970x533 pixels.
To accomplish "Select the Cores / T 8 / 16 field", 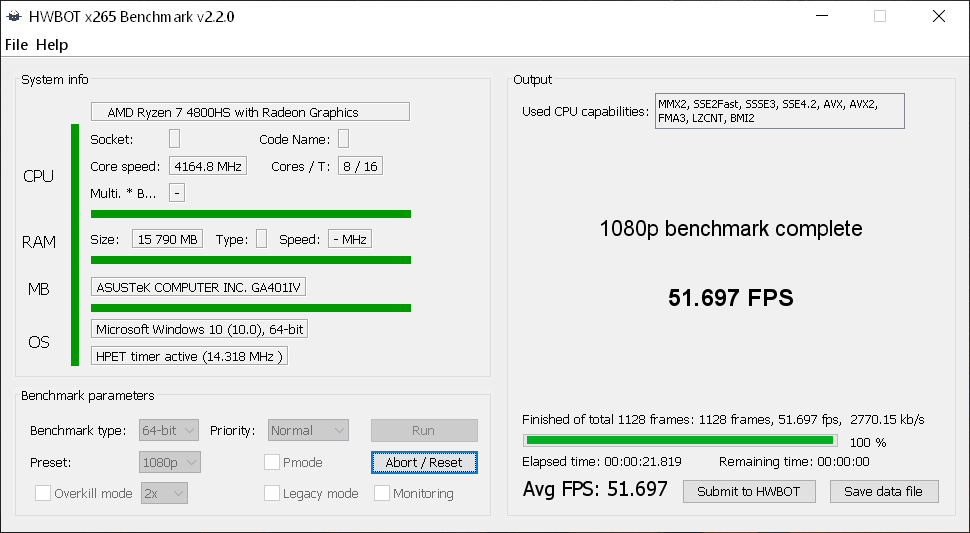I will 360,166.
